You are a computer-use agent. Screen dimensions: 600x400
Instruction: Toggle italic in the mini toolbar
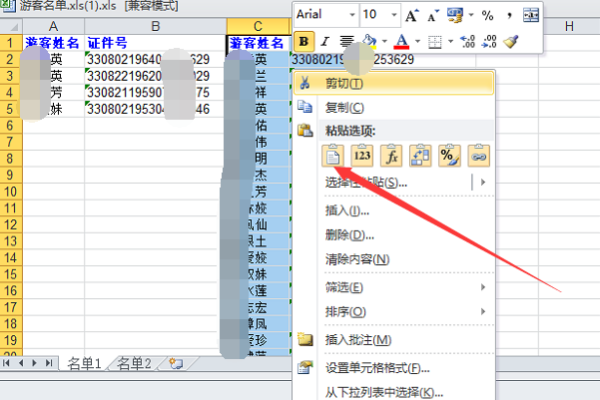pos(325,41)
